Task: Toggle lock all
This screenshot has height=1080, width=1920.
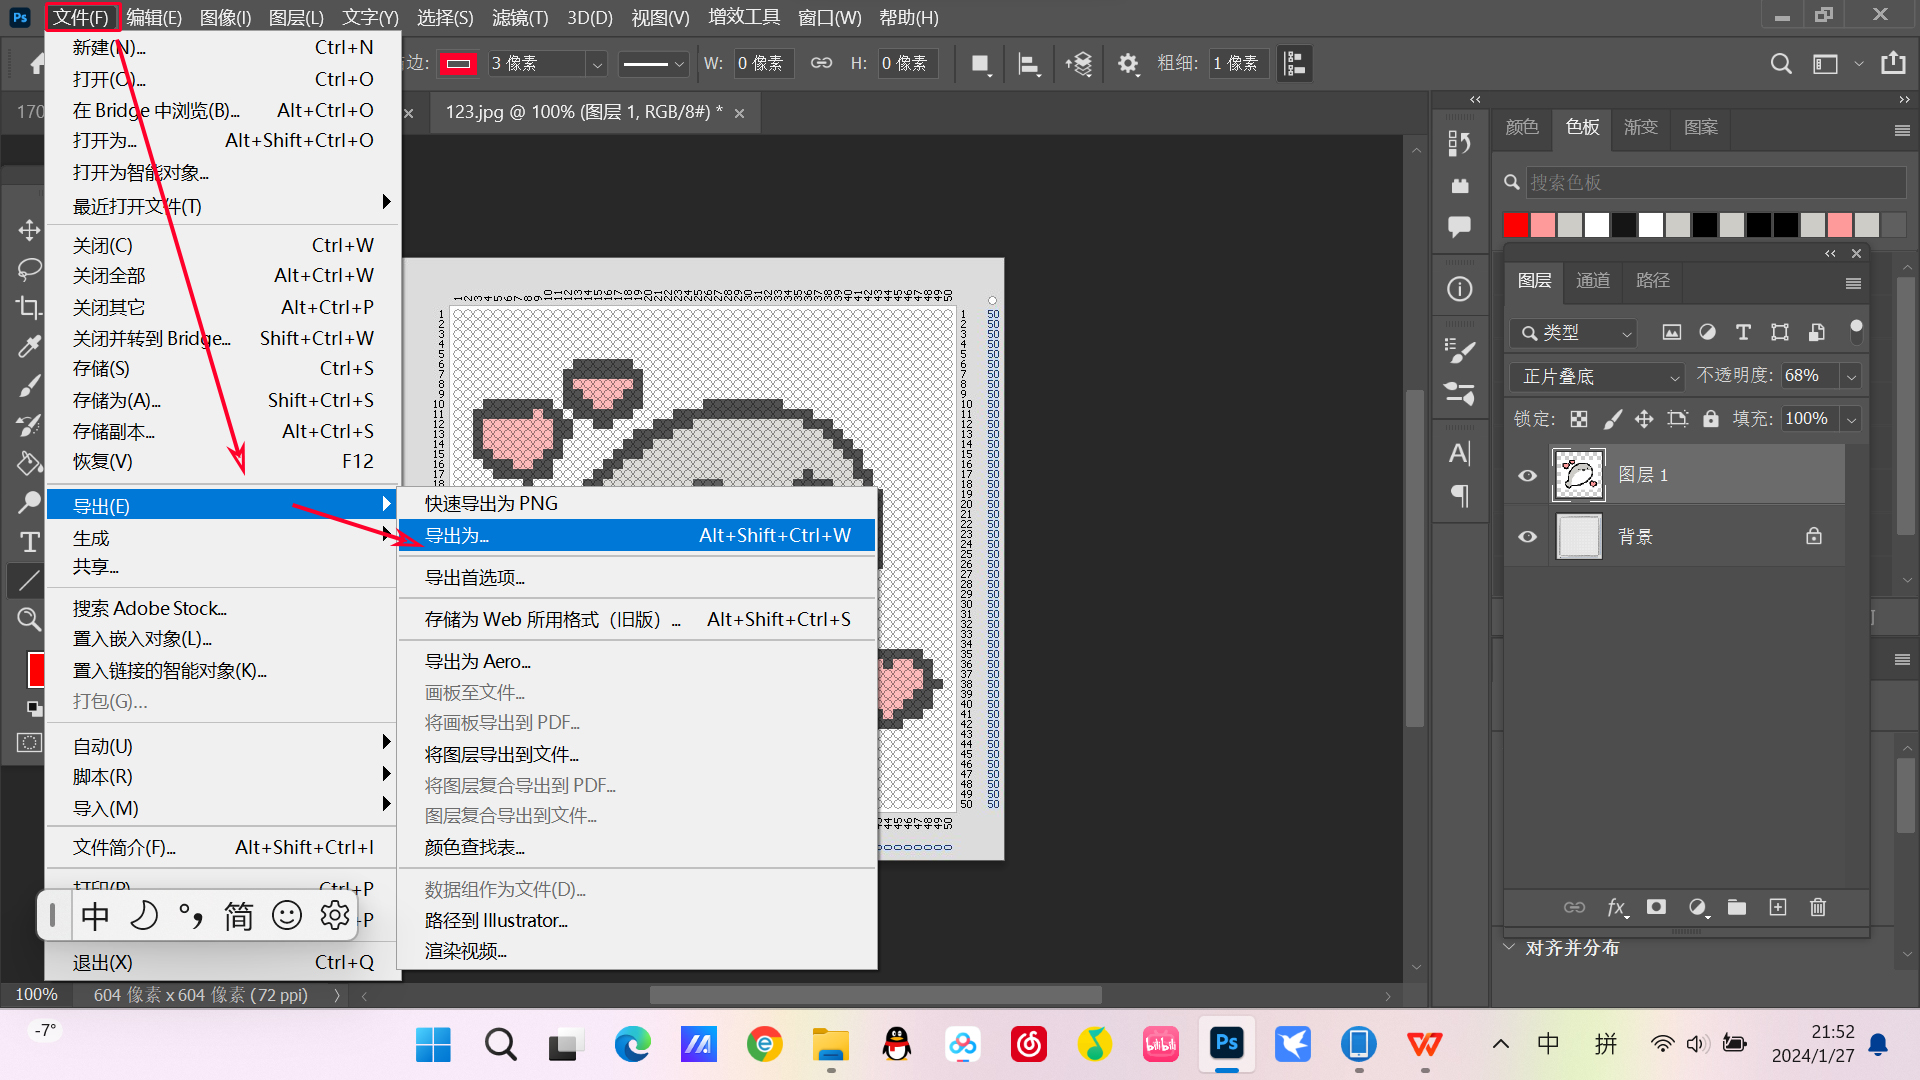Action: point(1711,419)
